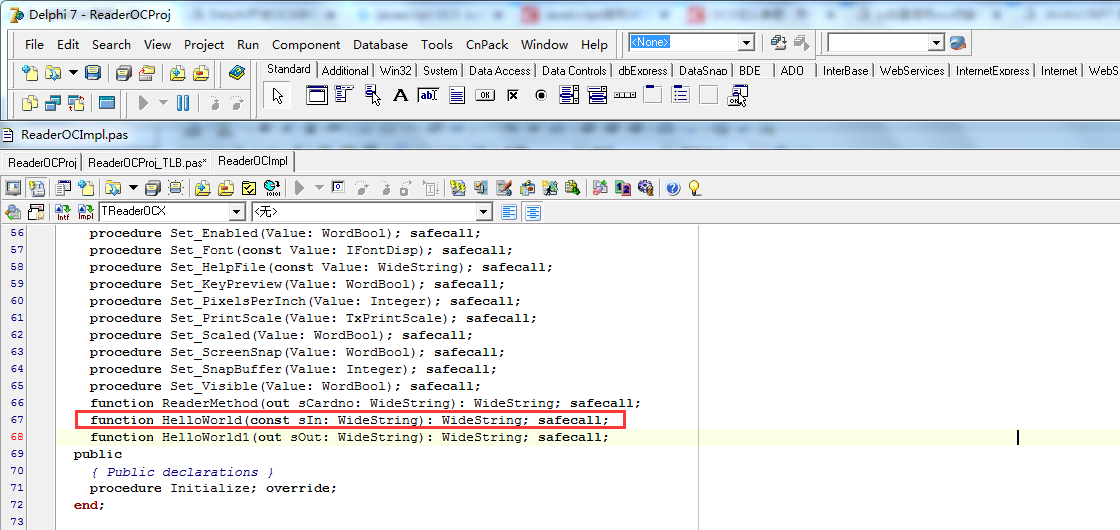The width and height of the screenshot is (1120, 530).
Task: Toggle between form and unit icon
Action: pos(76,104)
